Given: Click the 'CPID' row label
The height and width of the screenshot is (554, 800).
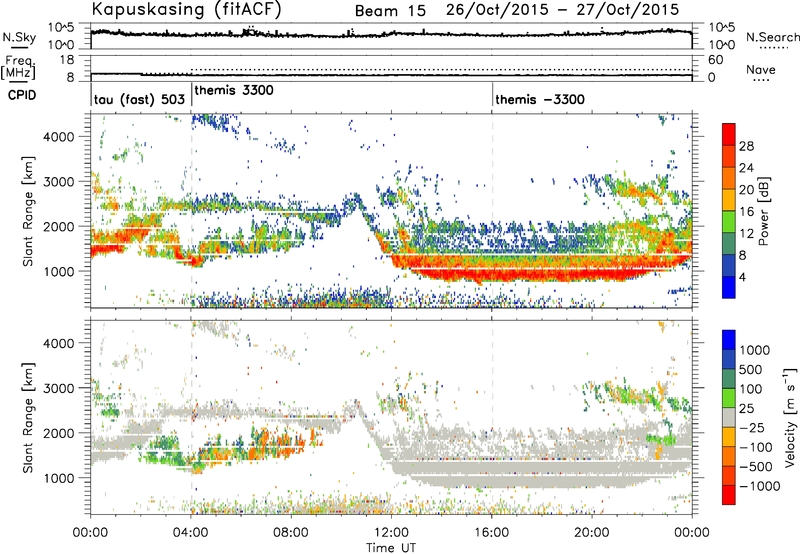Looking at the screenshot, I should point(22,95).
